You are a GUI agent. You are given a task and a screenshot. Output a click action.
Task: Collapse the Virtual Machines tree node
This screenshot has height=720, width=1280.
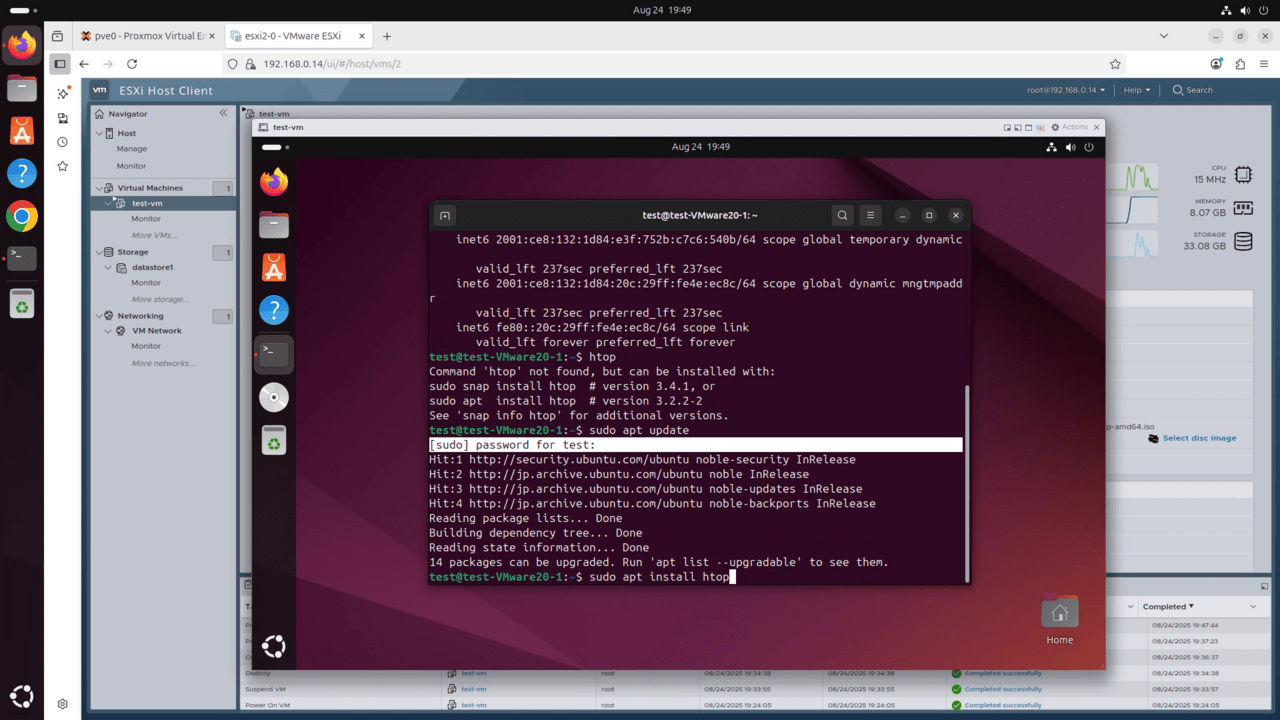(x=99, y=188)
